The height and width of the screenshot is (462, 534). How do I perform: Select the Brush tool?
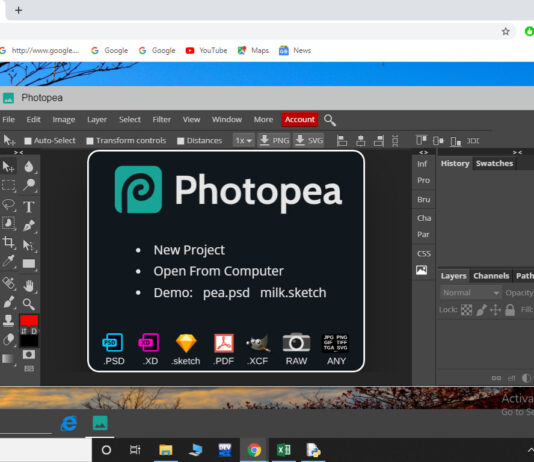8,302
